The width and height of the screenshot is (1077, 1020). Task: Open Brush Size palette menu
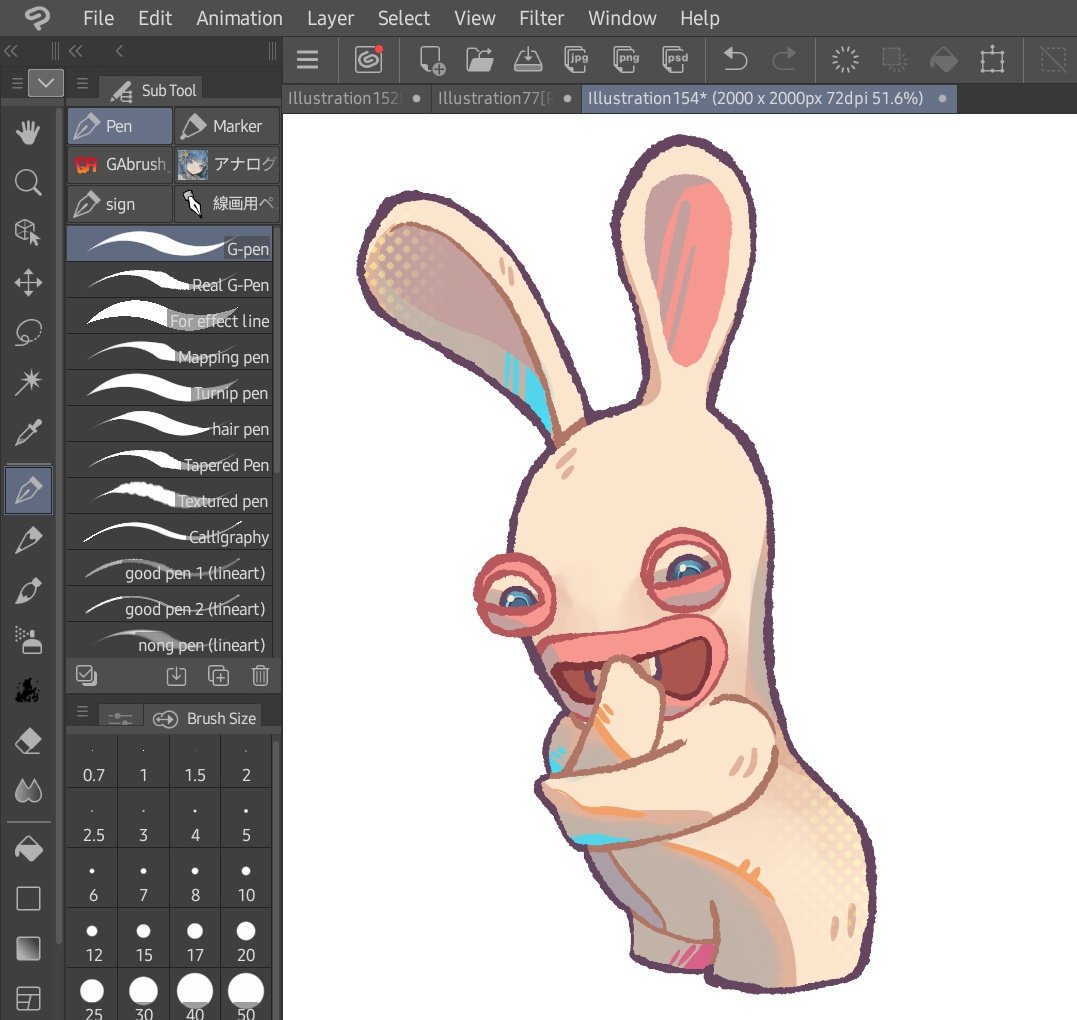82,712
